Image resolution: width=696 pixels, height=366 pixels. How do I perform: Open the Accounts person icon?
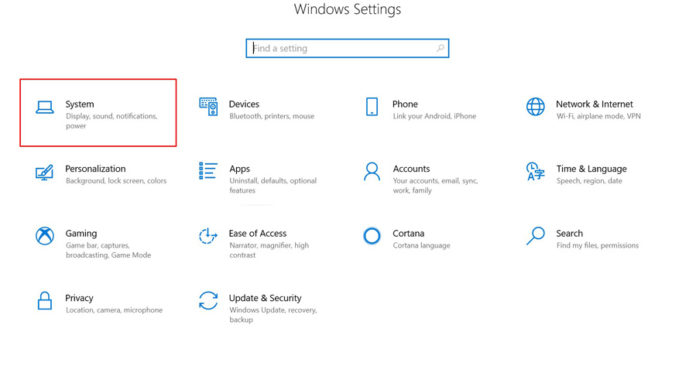372,172
